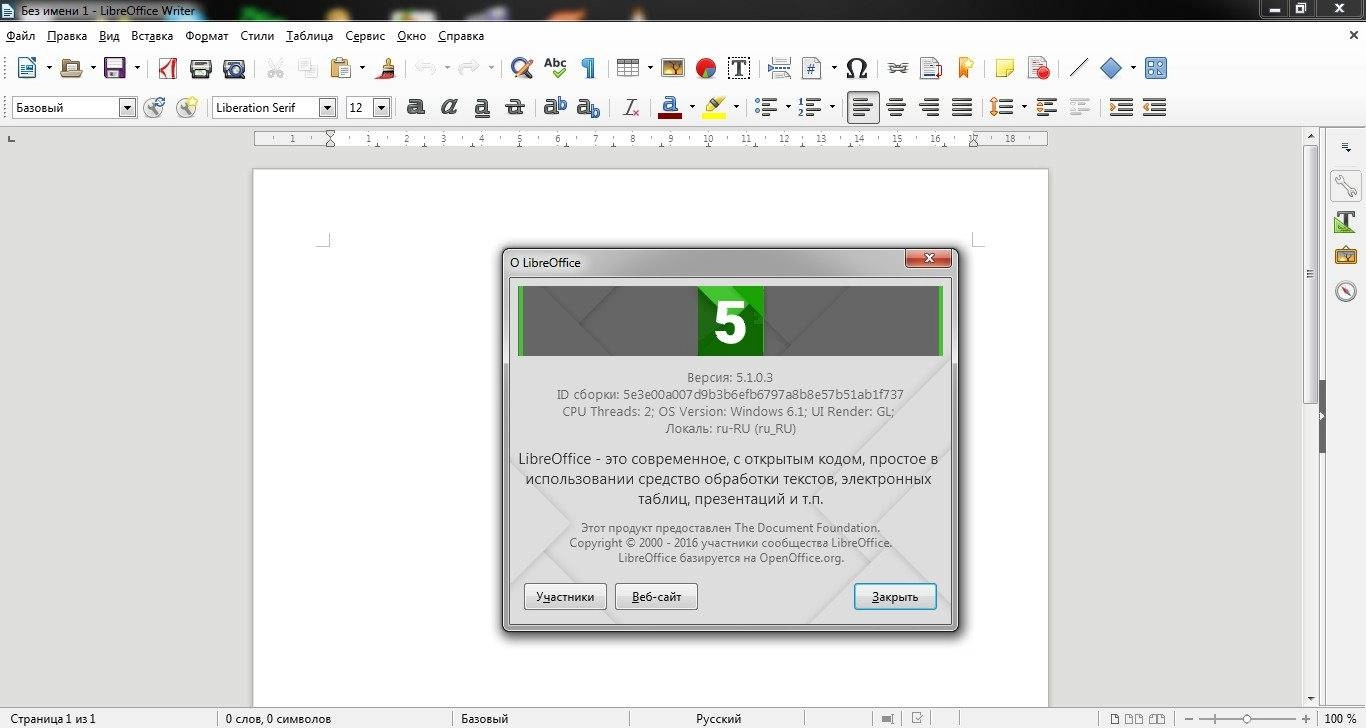Open sidebar Styles and Formatting icon

pyautogui.click(x=1346, y=222)
